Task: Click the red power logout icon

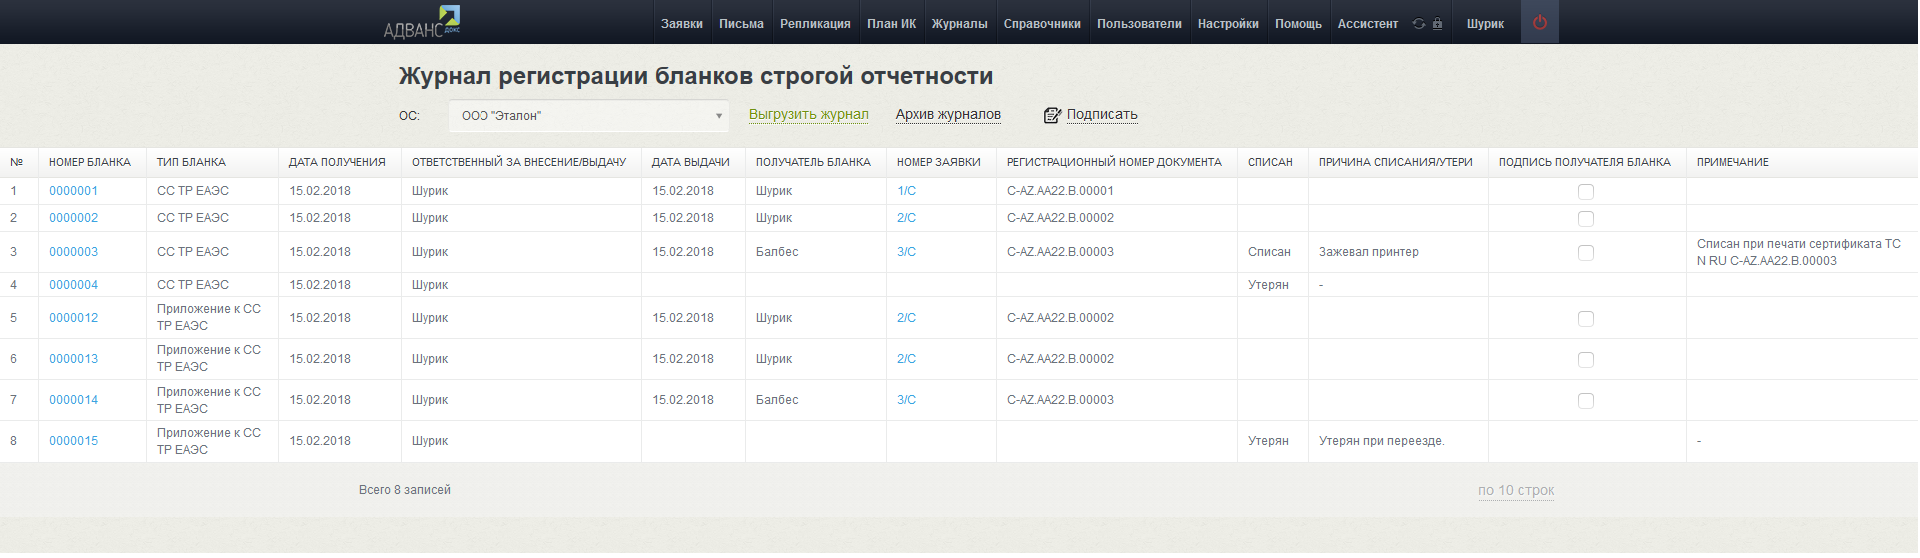Action: [1539, 23]
